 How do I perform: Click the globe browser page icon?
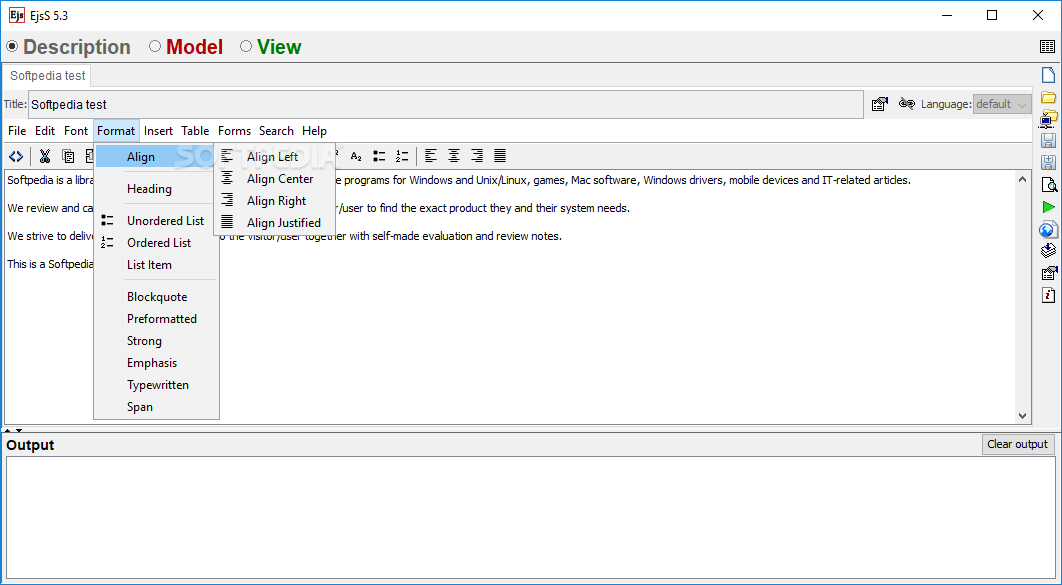1048,230
